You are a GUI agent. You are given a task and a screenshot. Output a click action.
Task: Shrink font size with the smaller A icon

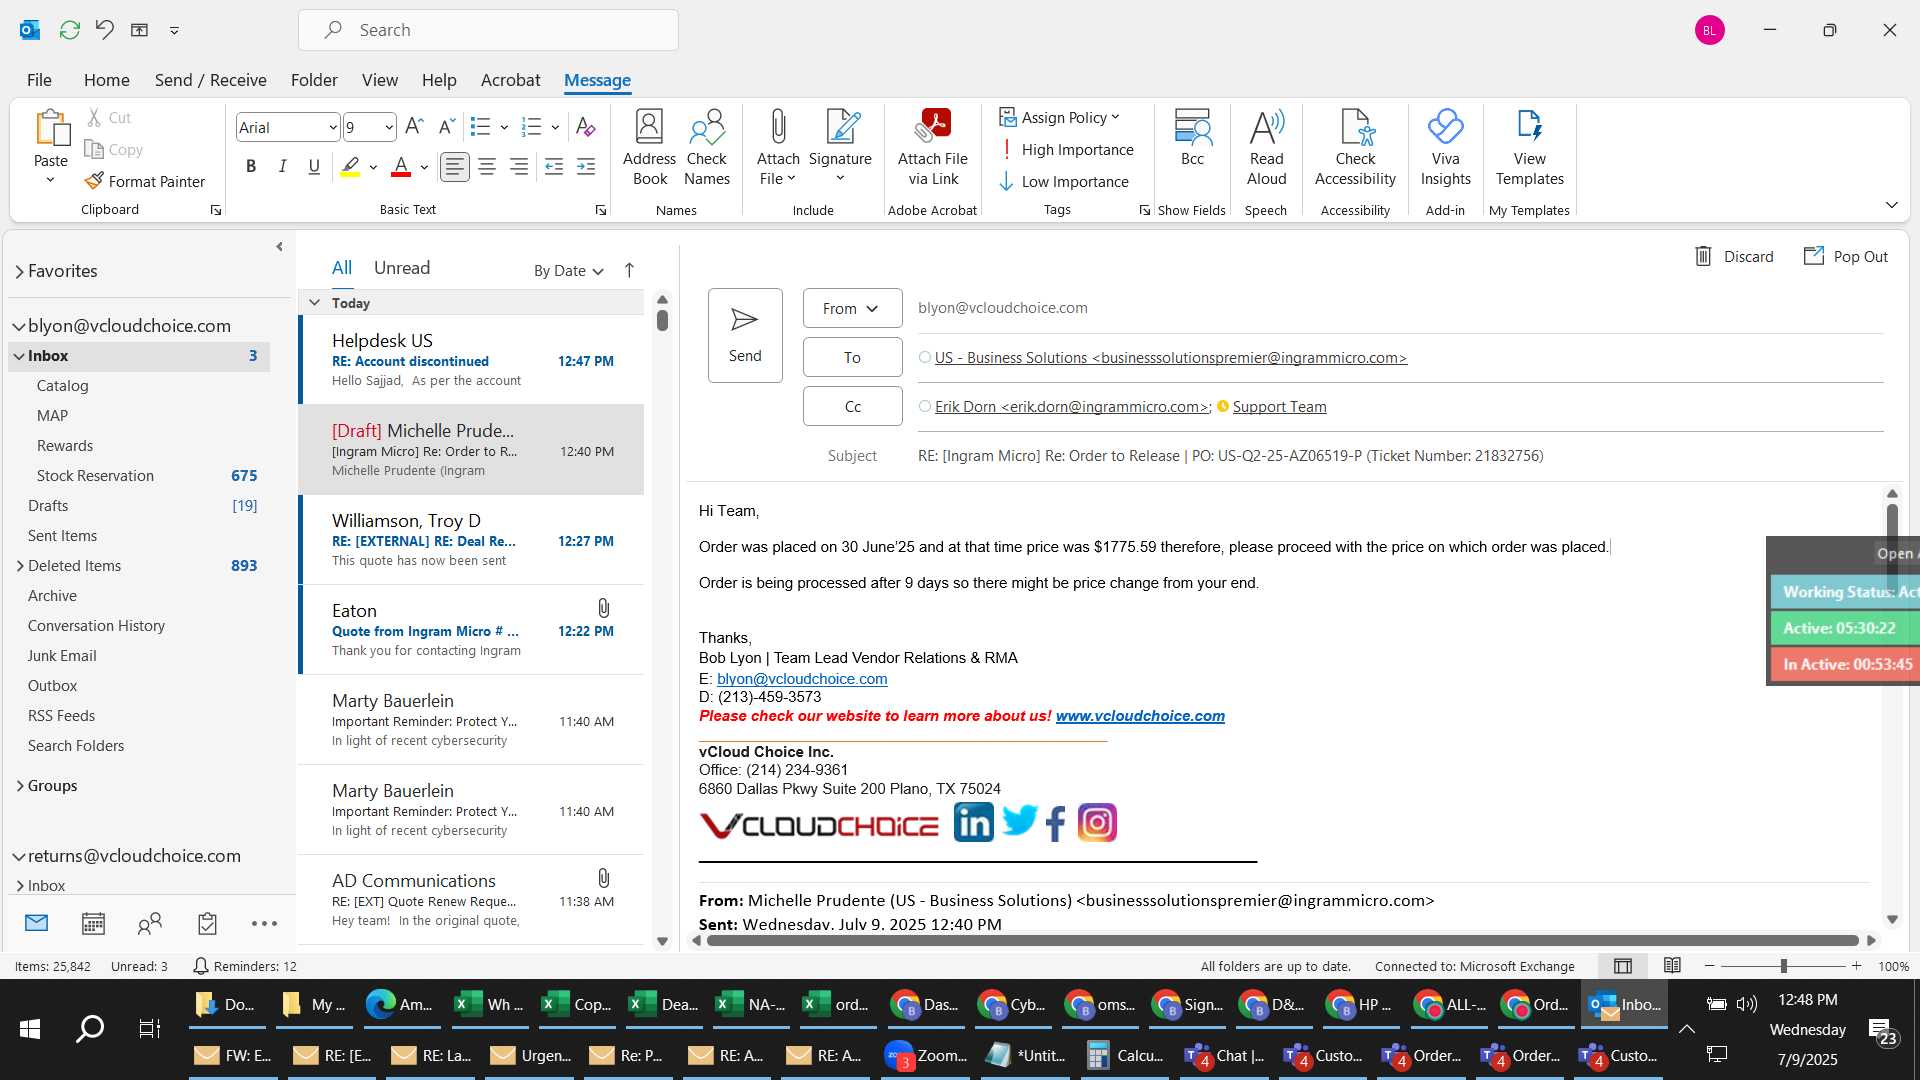pos(447,127)
